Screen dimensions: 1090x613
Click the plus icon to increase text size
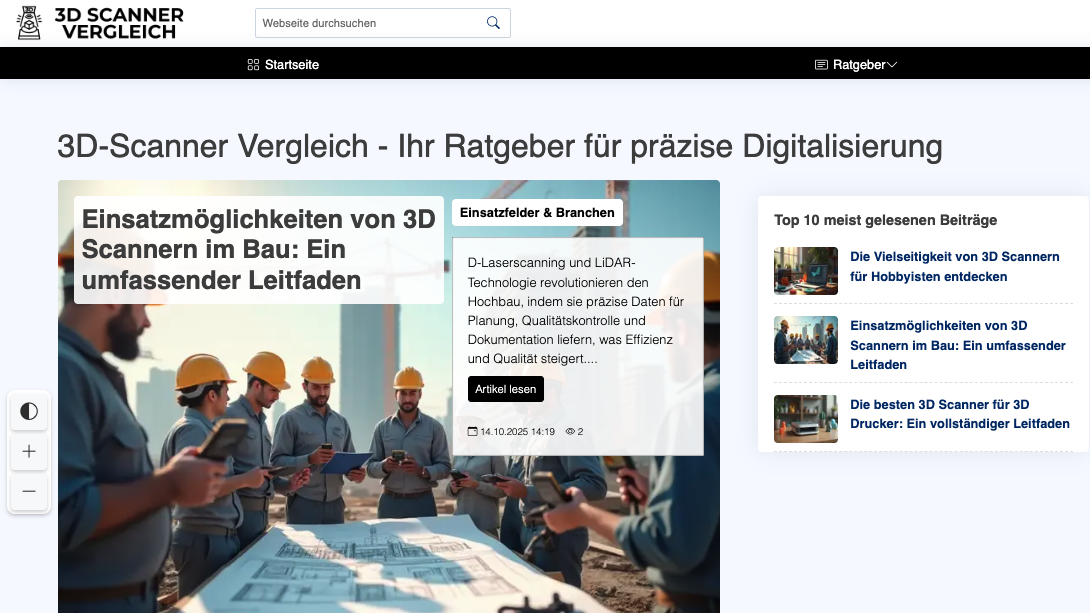pos(29,451)
